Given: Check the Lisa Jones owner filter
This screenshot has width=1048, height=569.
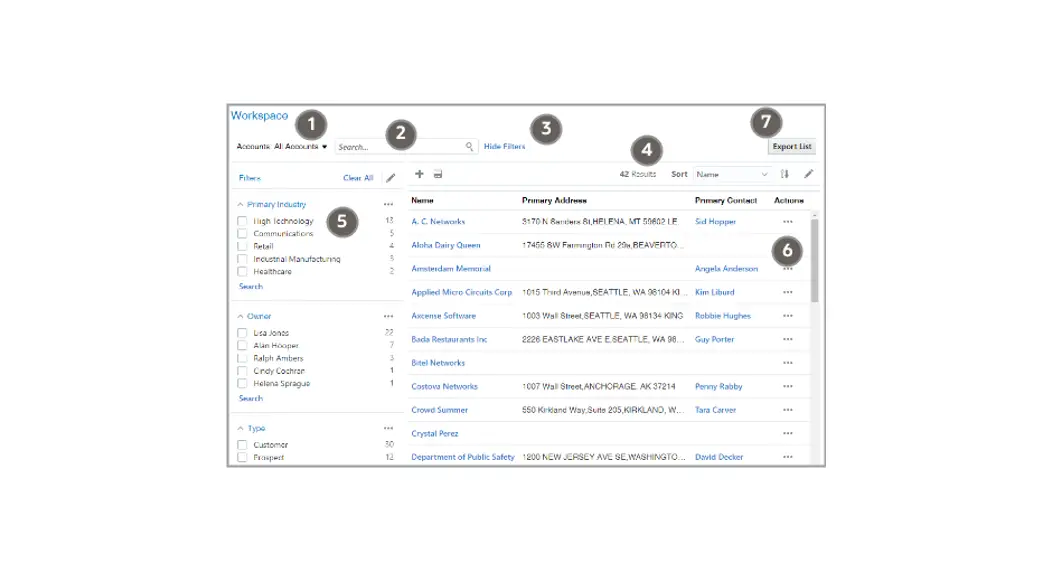Looking at the screenshot, I should point(242,333).
